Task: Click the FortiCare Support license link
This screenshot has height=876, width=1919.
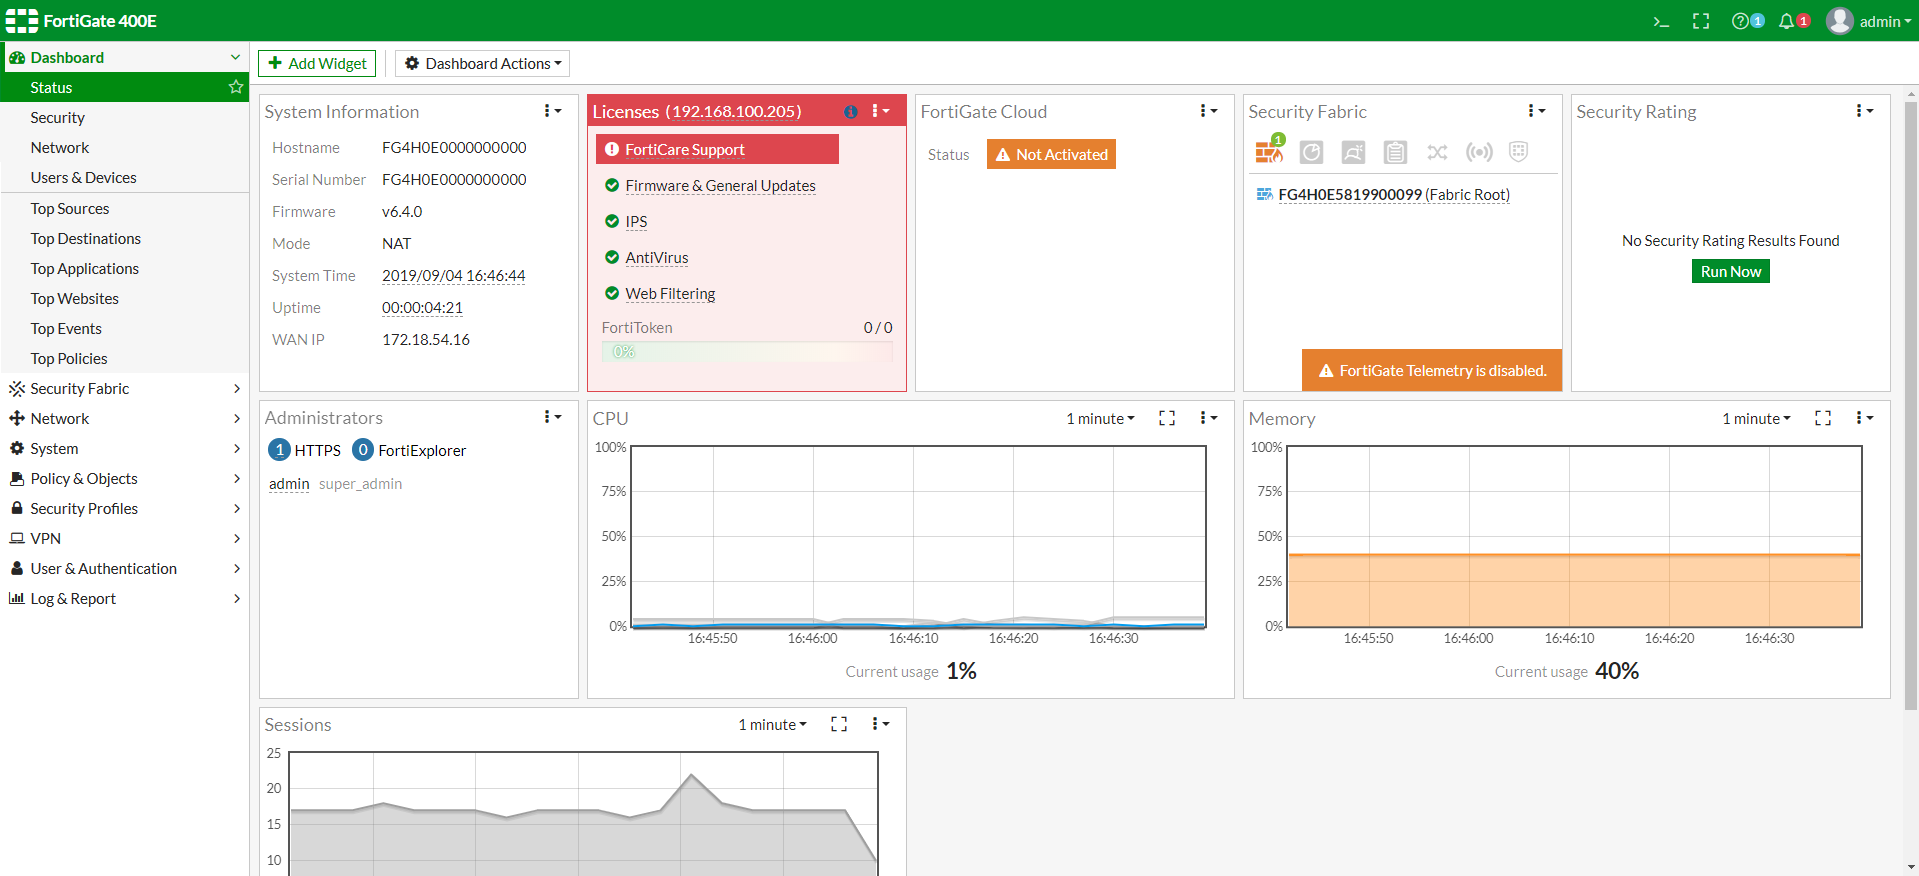Action: click(685, 150)
